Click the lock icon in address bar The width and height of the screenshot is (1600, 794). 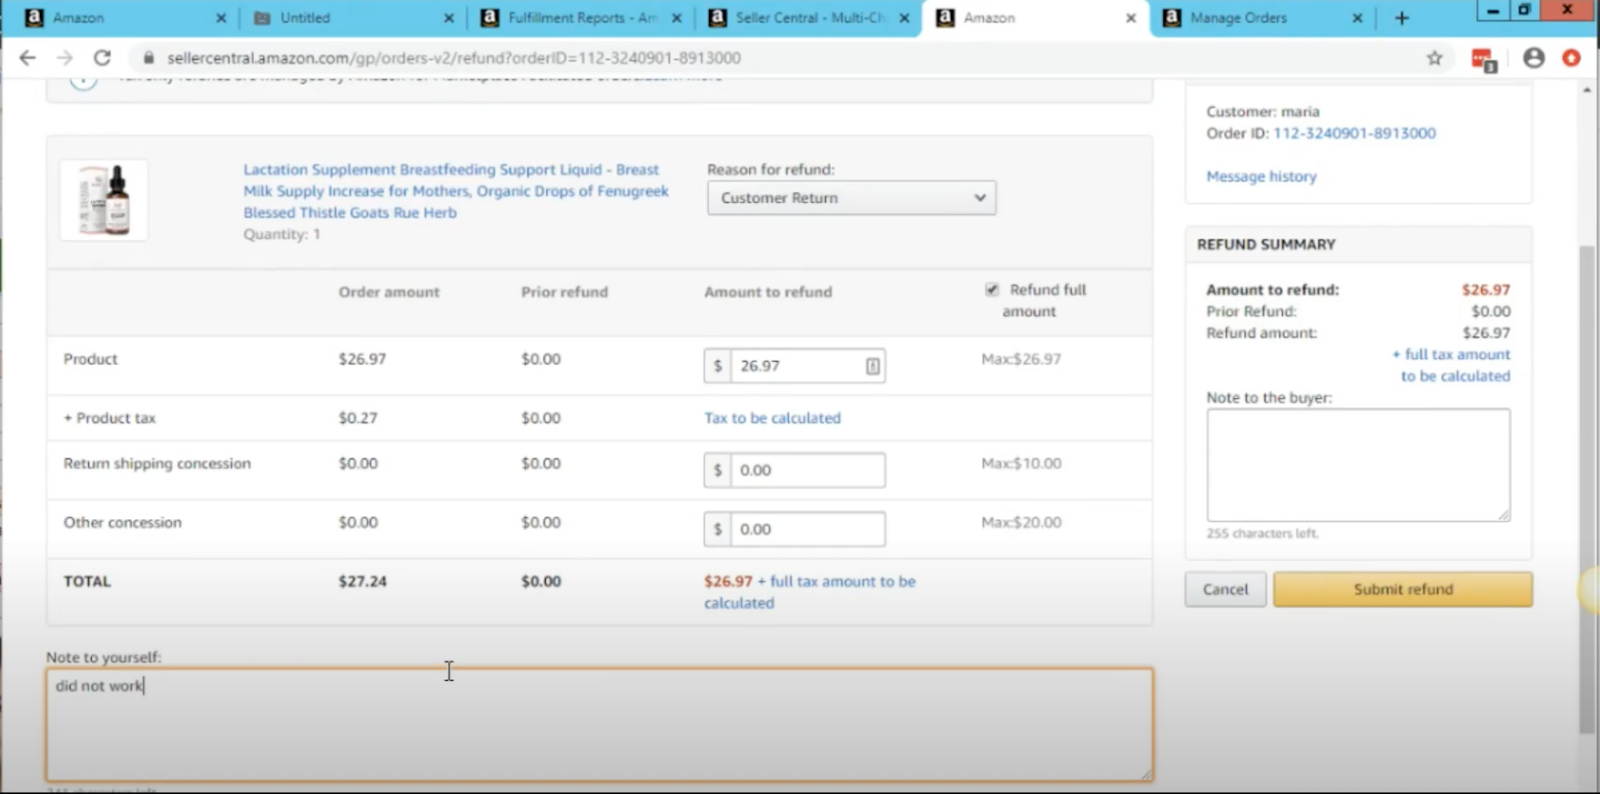[x=149, y=58]
